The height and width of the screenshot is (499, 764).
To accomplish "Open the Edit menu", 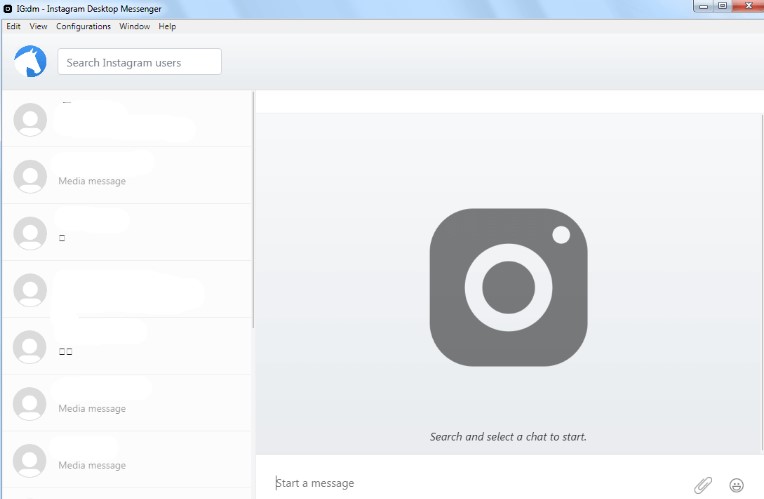I will click(13, 26).
